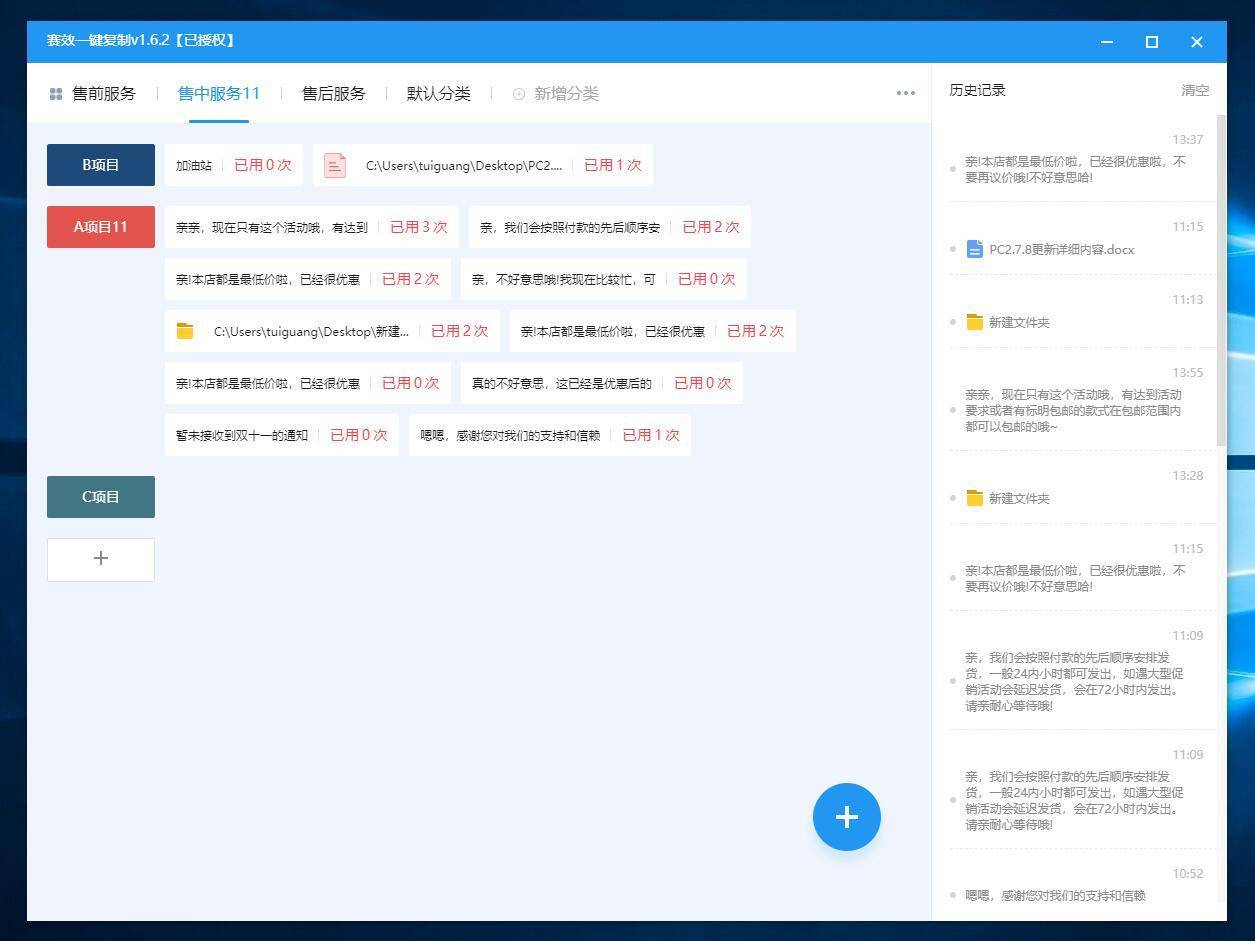Click the 赛效一键复制v1.6.2 window title
1255x941 pixels.
(x=141, y=41)
